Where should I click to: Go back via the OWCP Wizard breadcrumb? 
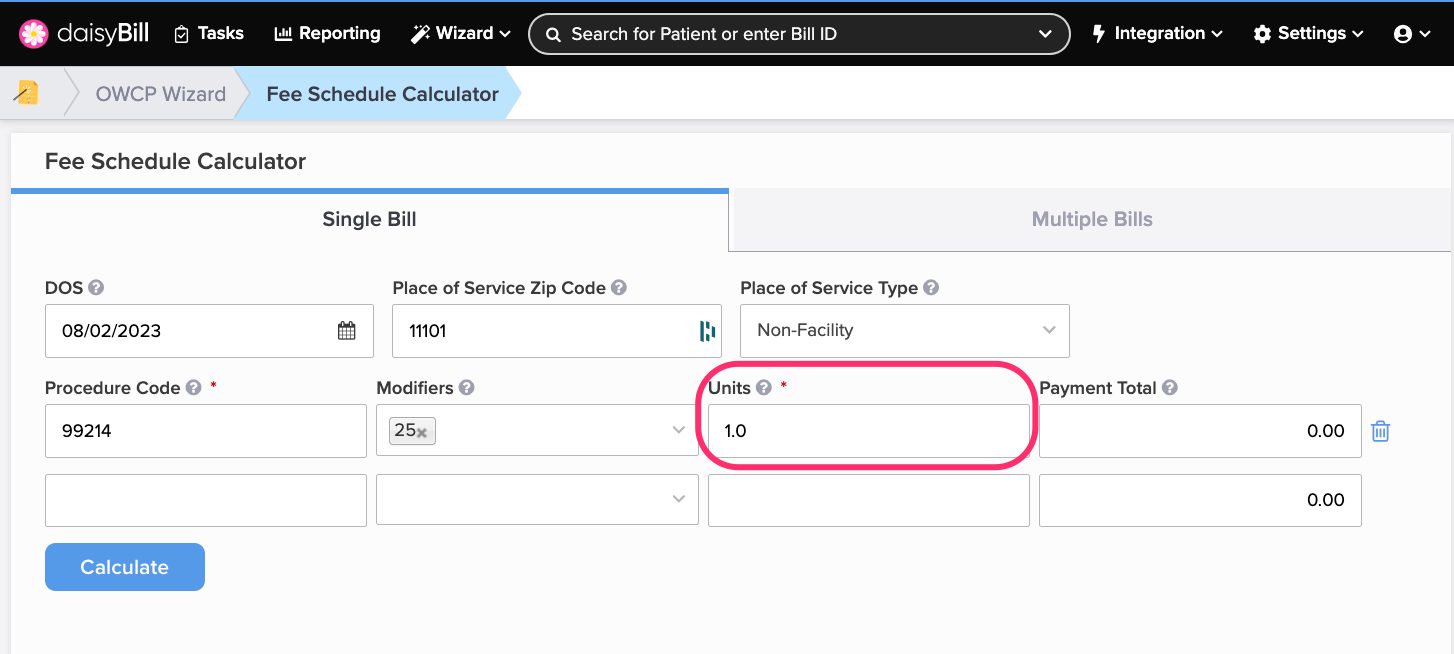(160, 93)
